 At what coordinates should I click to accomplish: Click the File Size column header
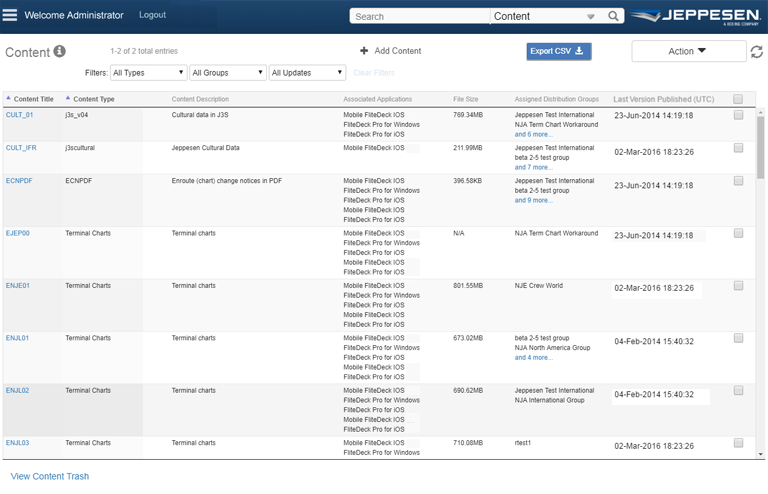465,99
